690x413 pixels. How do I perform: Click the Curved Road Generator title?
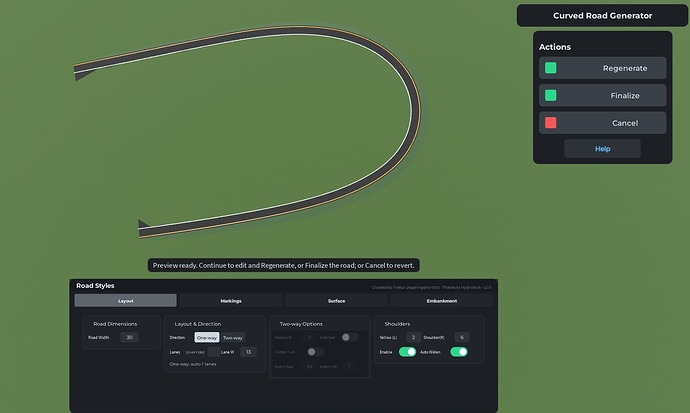[x=602, y=15]
